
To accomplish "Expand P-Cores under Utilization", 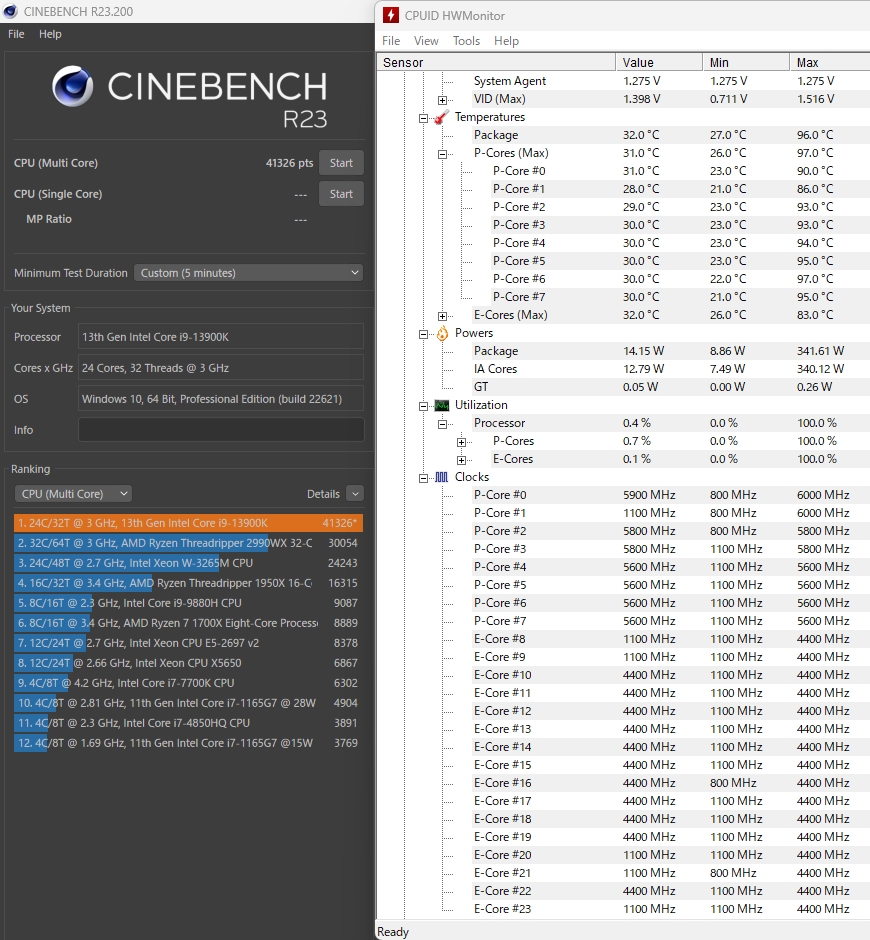I will [461, 442].
